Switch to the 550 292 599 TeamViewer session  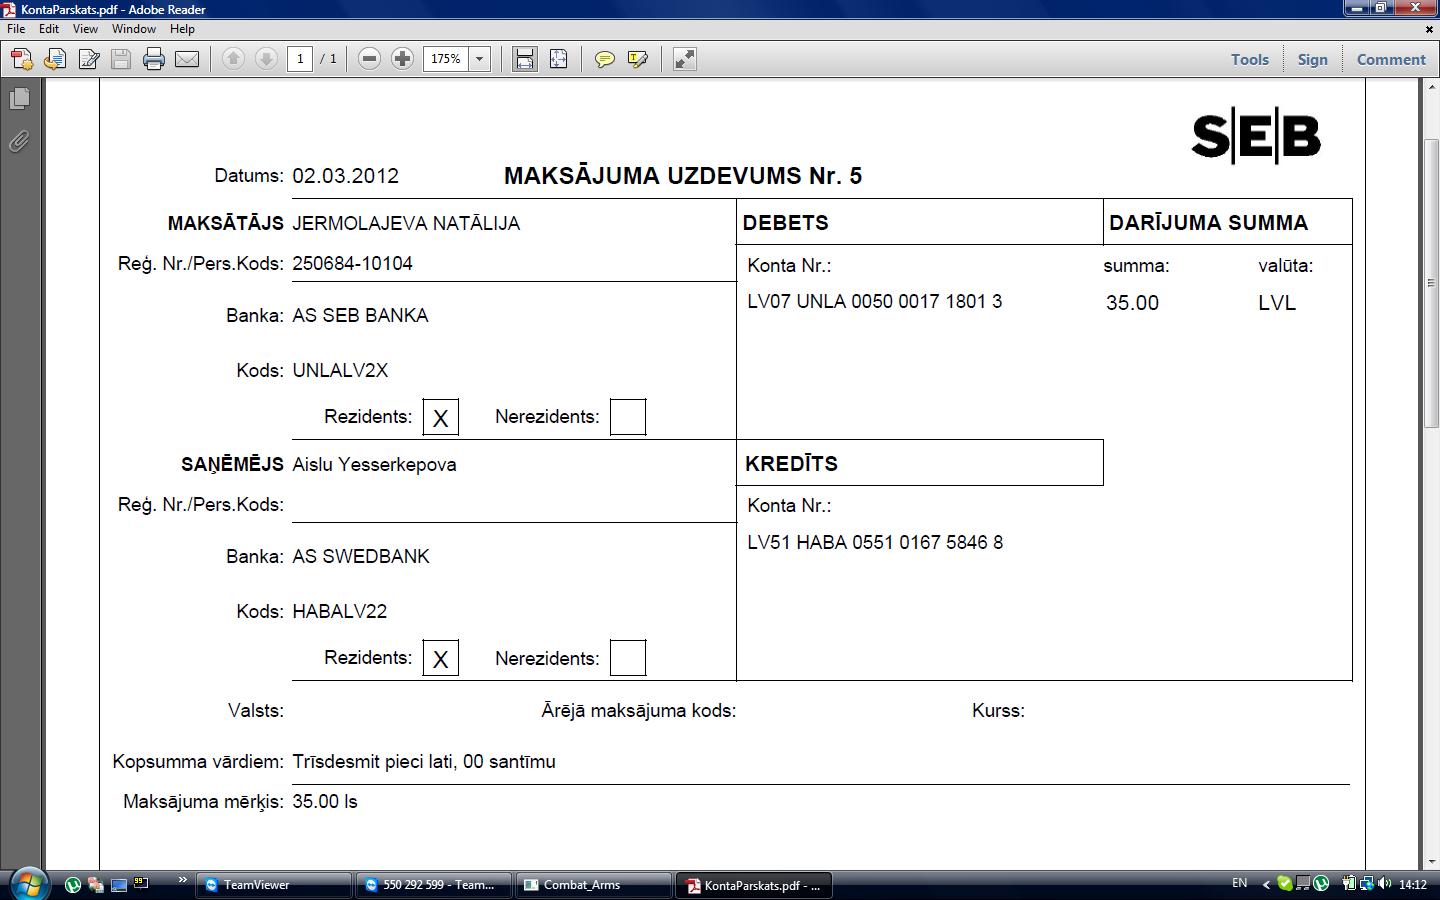click(433, 885)
